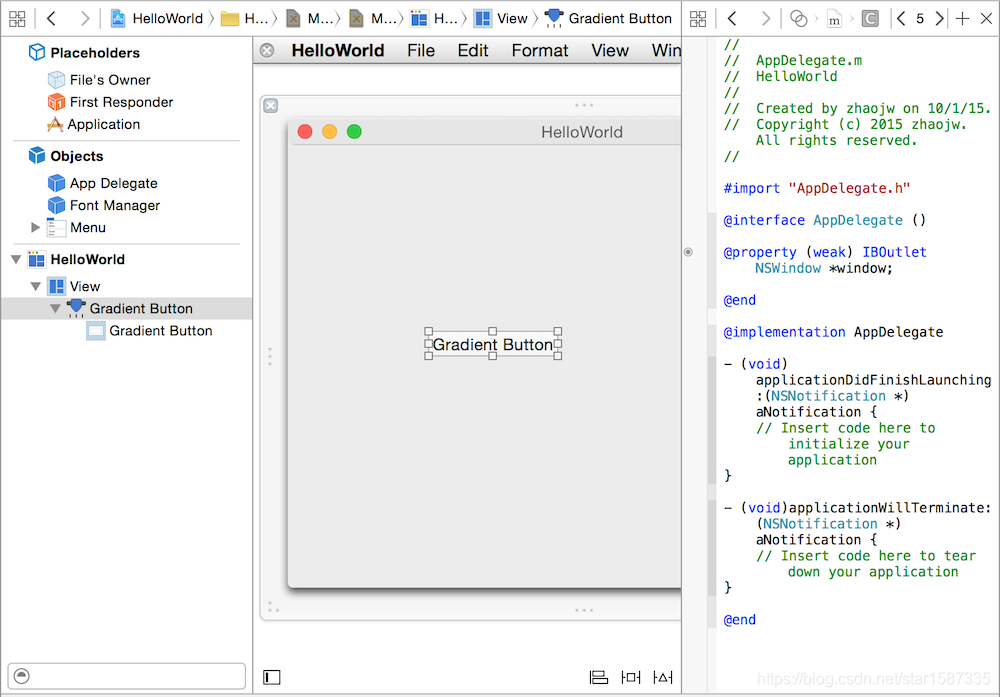
Task: Close the assistant editor pane
Action: (985, 19)
